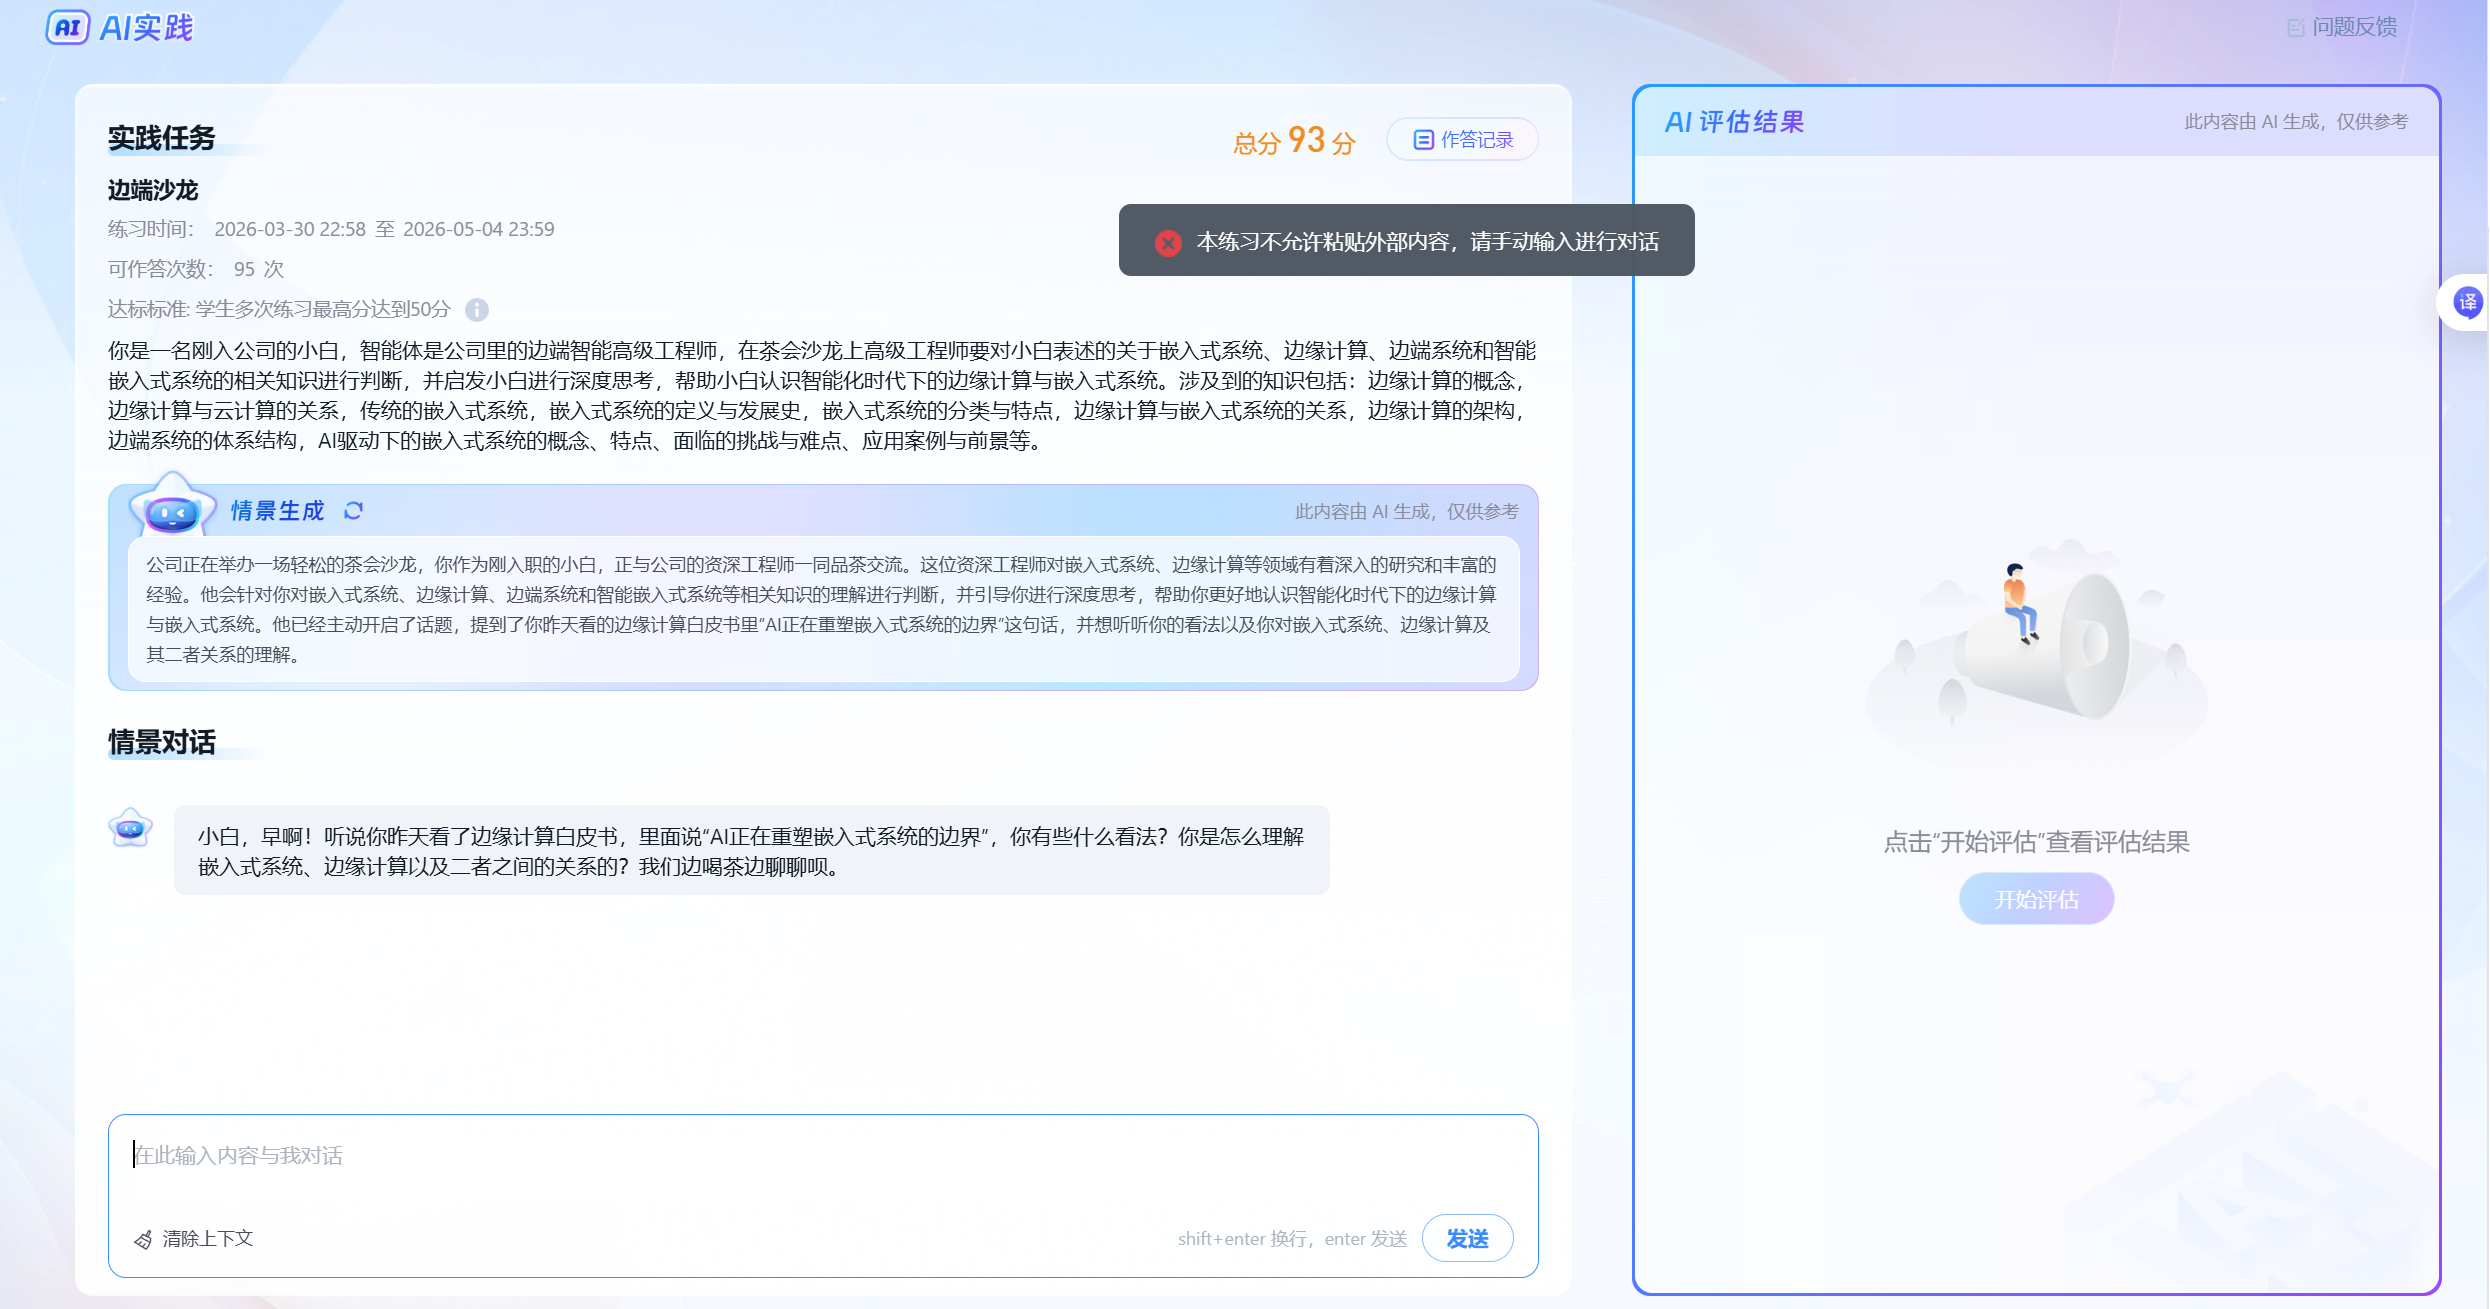Image resolution: width=2490 pixels, height=1309 pixels.
Task: Click the floating 译 translate icon
Action: point(2468,302)
